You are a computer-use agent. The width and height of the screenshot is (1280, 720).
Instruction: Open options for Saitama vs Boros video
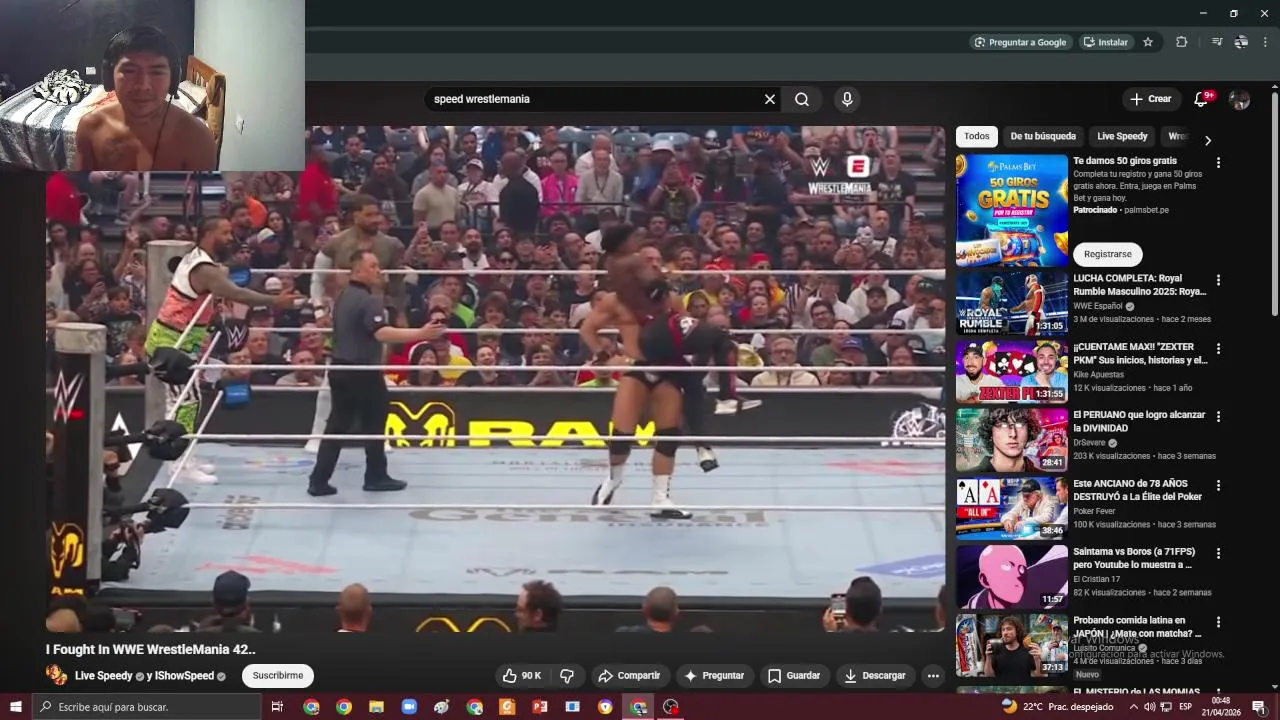point(1218,554)
